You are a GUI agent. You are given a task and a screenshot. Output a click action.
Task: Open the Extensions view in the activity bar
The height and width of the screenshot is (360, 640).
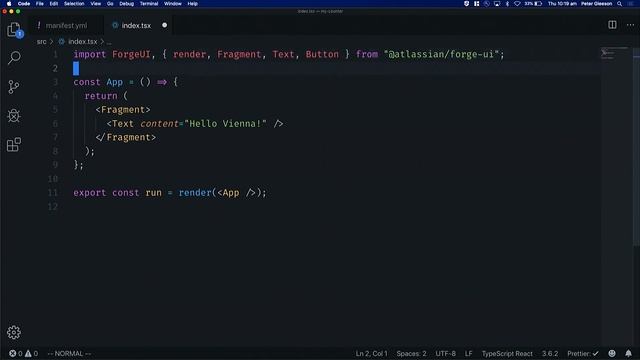14,144
